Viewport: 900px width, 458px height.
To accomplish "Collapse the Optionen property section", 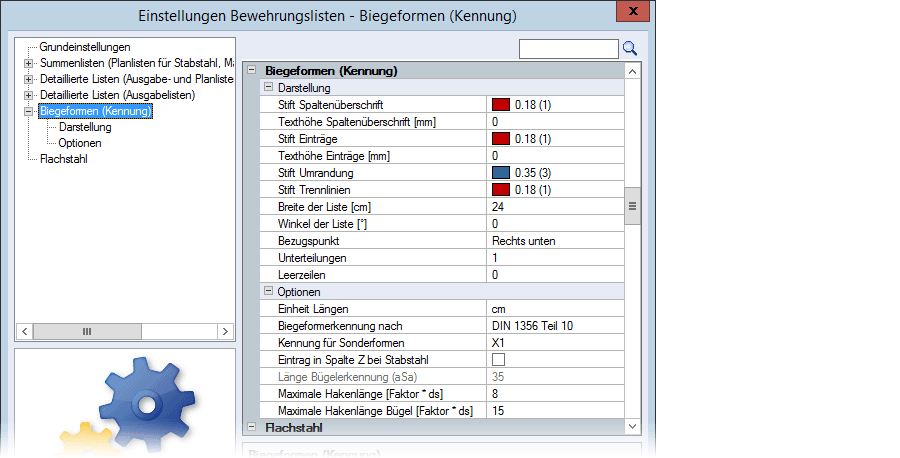I will coord(268,291).
